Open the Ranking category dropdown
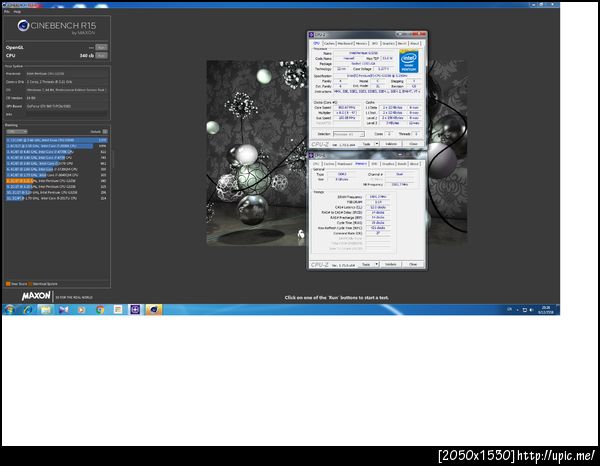The width and height of the screenshot is (600, 466). [x=16, y=132]
